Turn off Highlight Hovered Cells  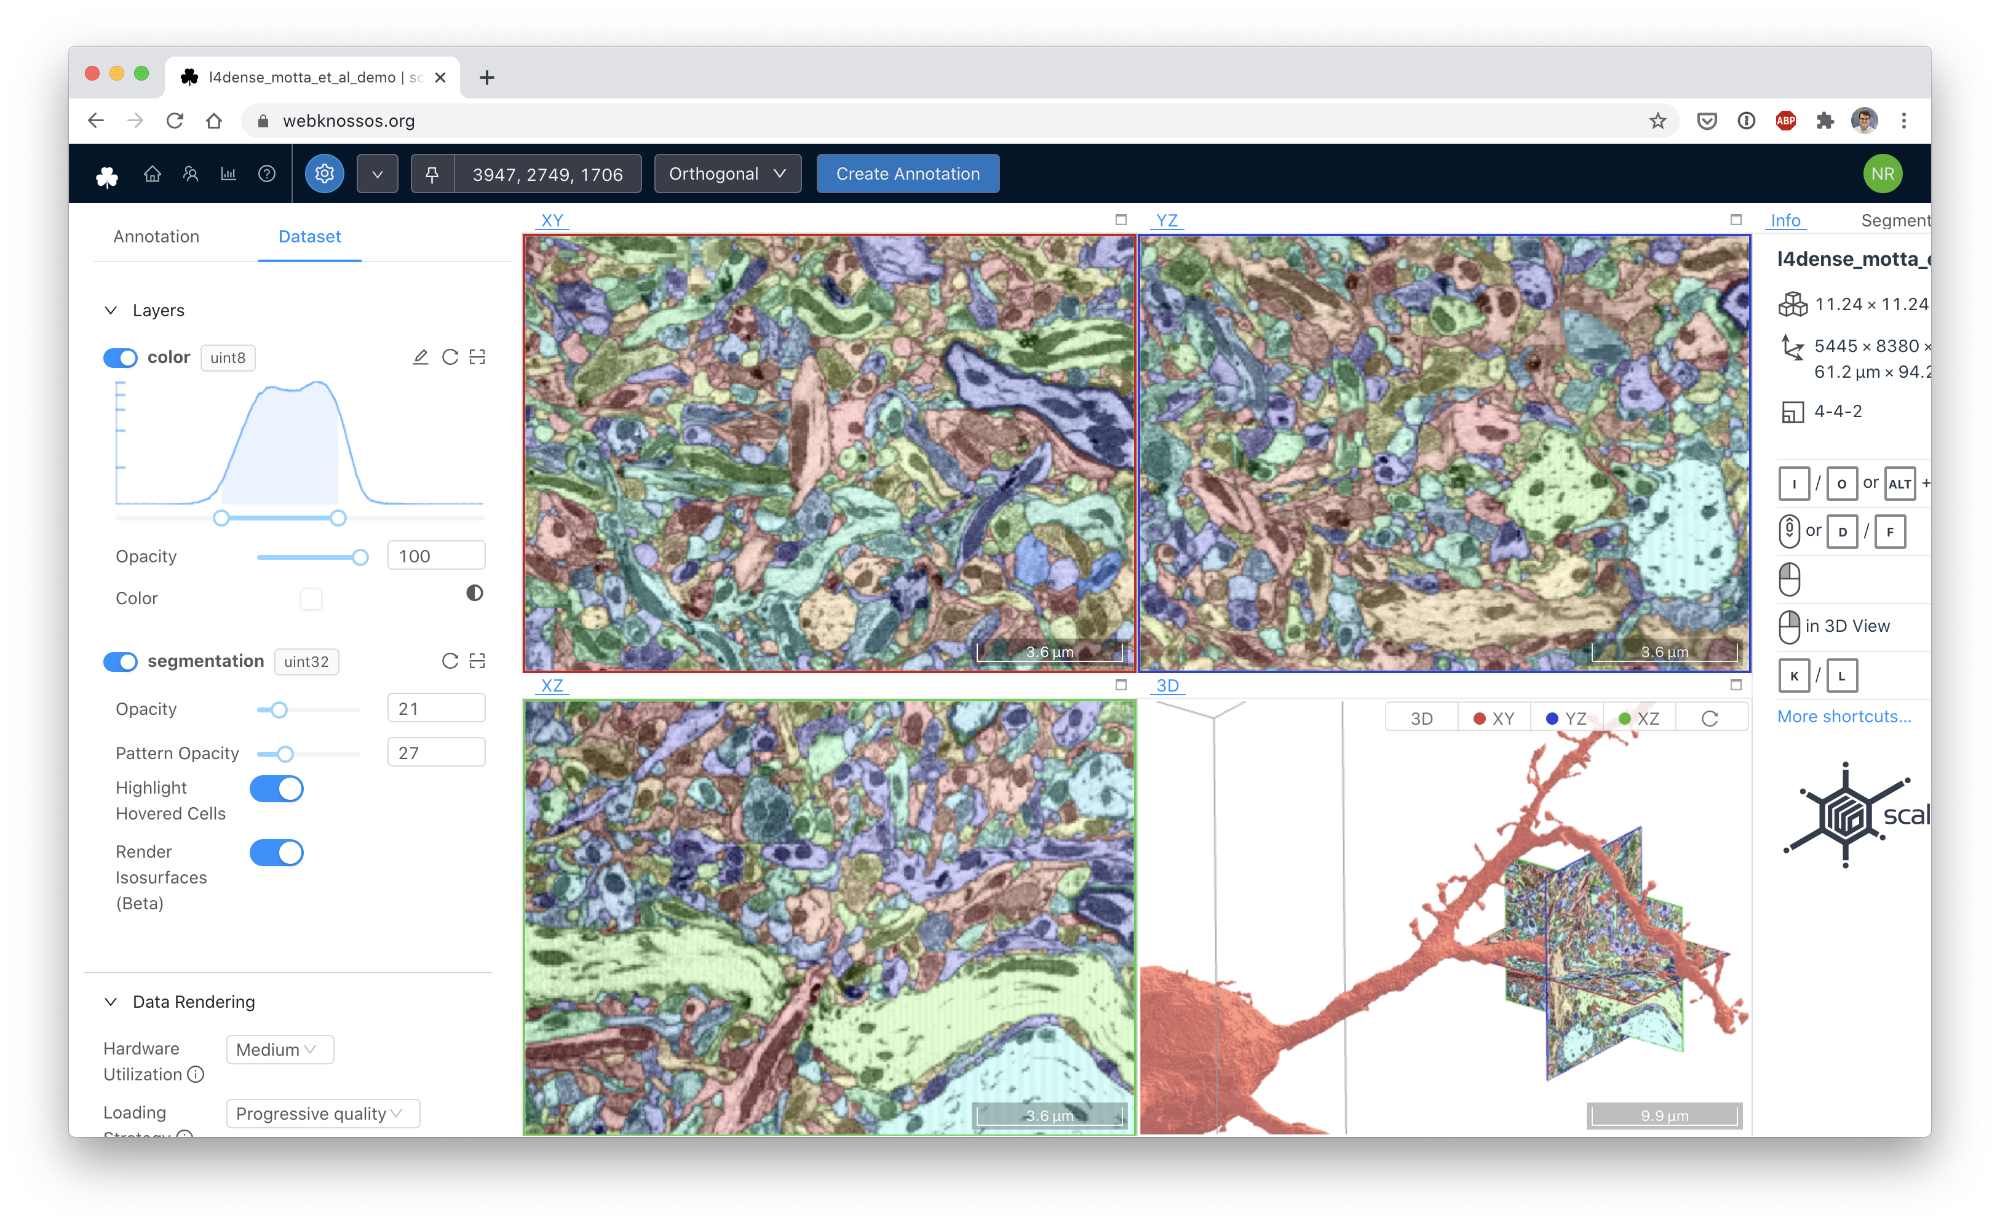pyautogui.click(x=277, y=789)
